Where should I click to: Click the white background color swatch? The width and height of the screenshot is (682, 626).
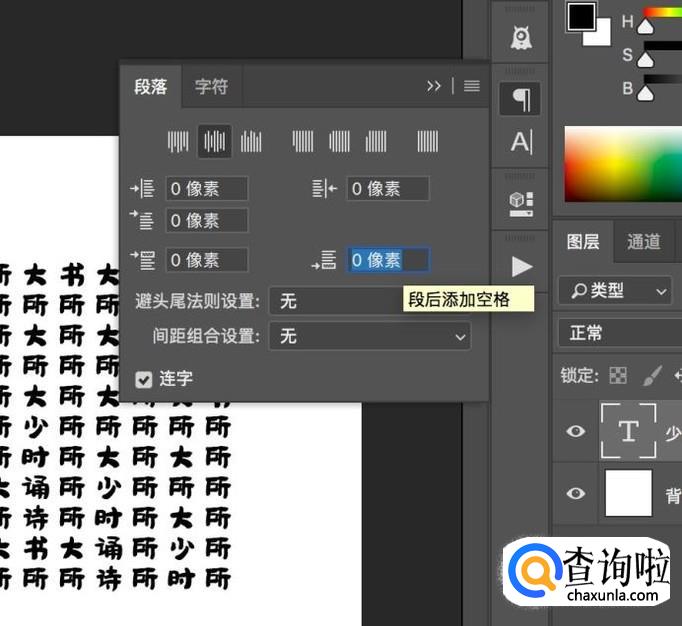coord(602,36)
